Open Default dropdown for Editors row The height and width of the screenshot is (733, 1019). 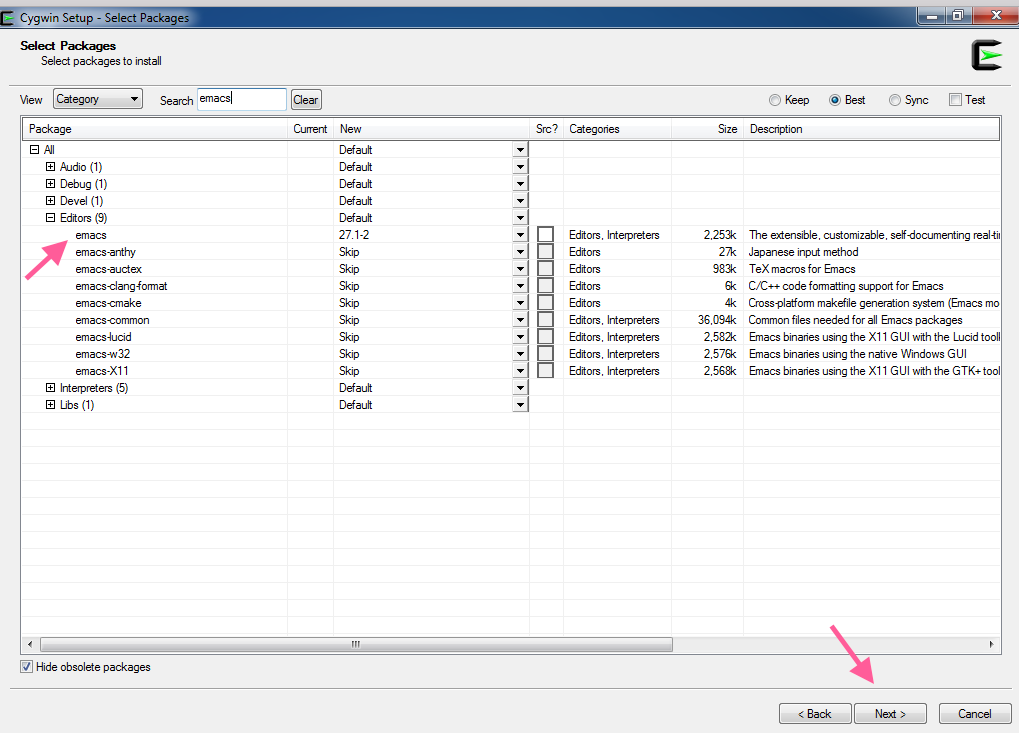click(520, 218)
